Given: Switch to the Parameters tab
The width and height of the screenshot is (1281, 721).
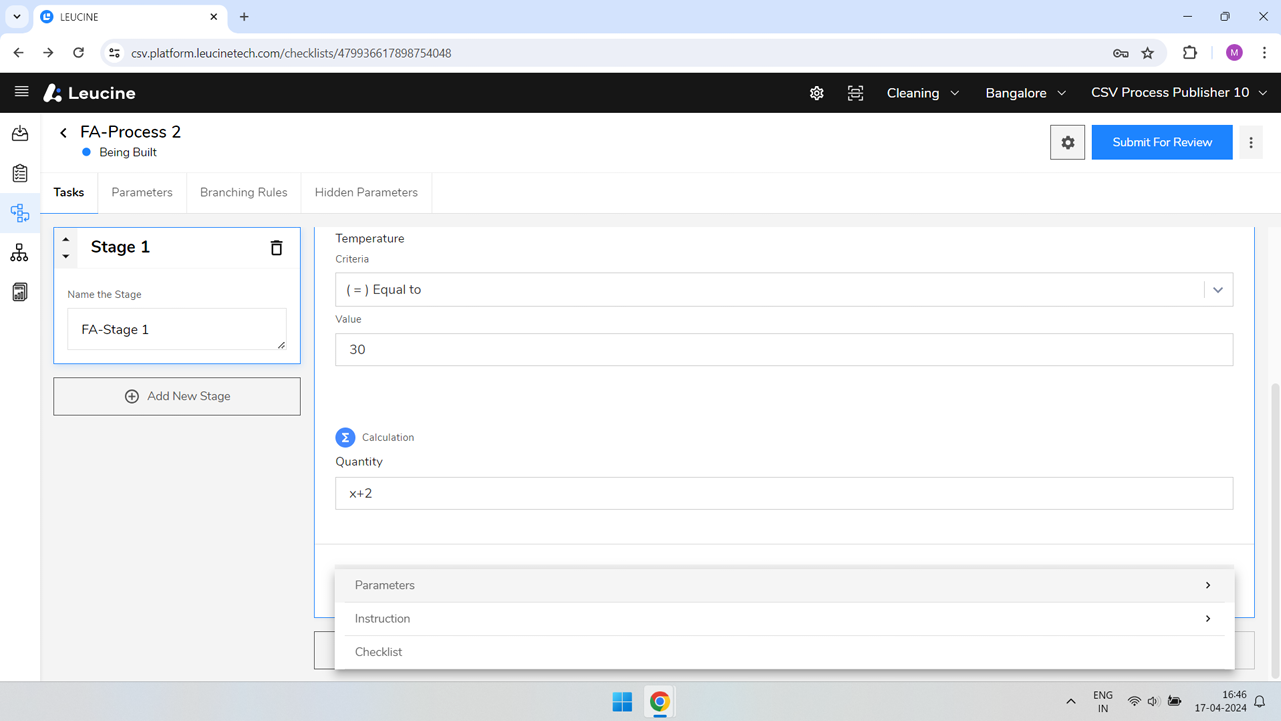Looking at the screenshot, I should click(142, 192).
